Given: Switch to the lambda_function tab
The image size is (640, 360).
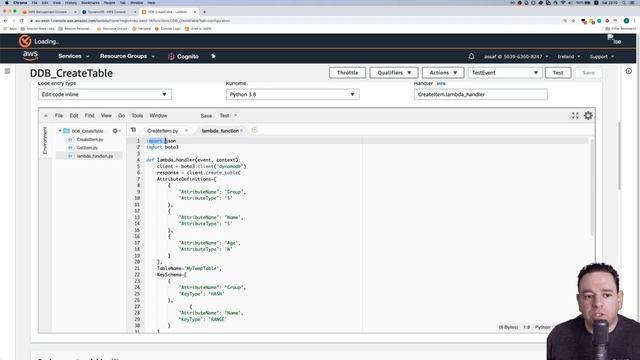Looking at the screenshot, I should (x=220, y=131).
